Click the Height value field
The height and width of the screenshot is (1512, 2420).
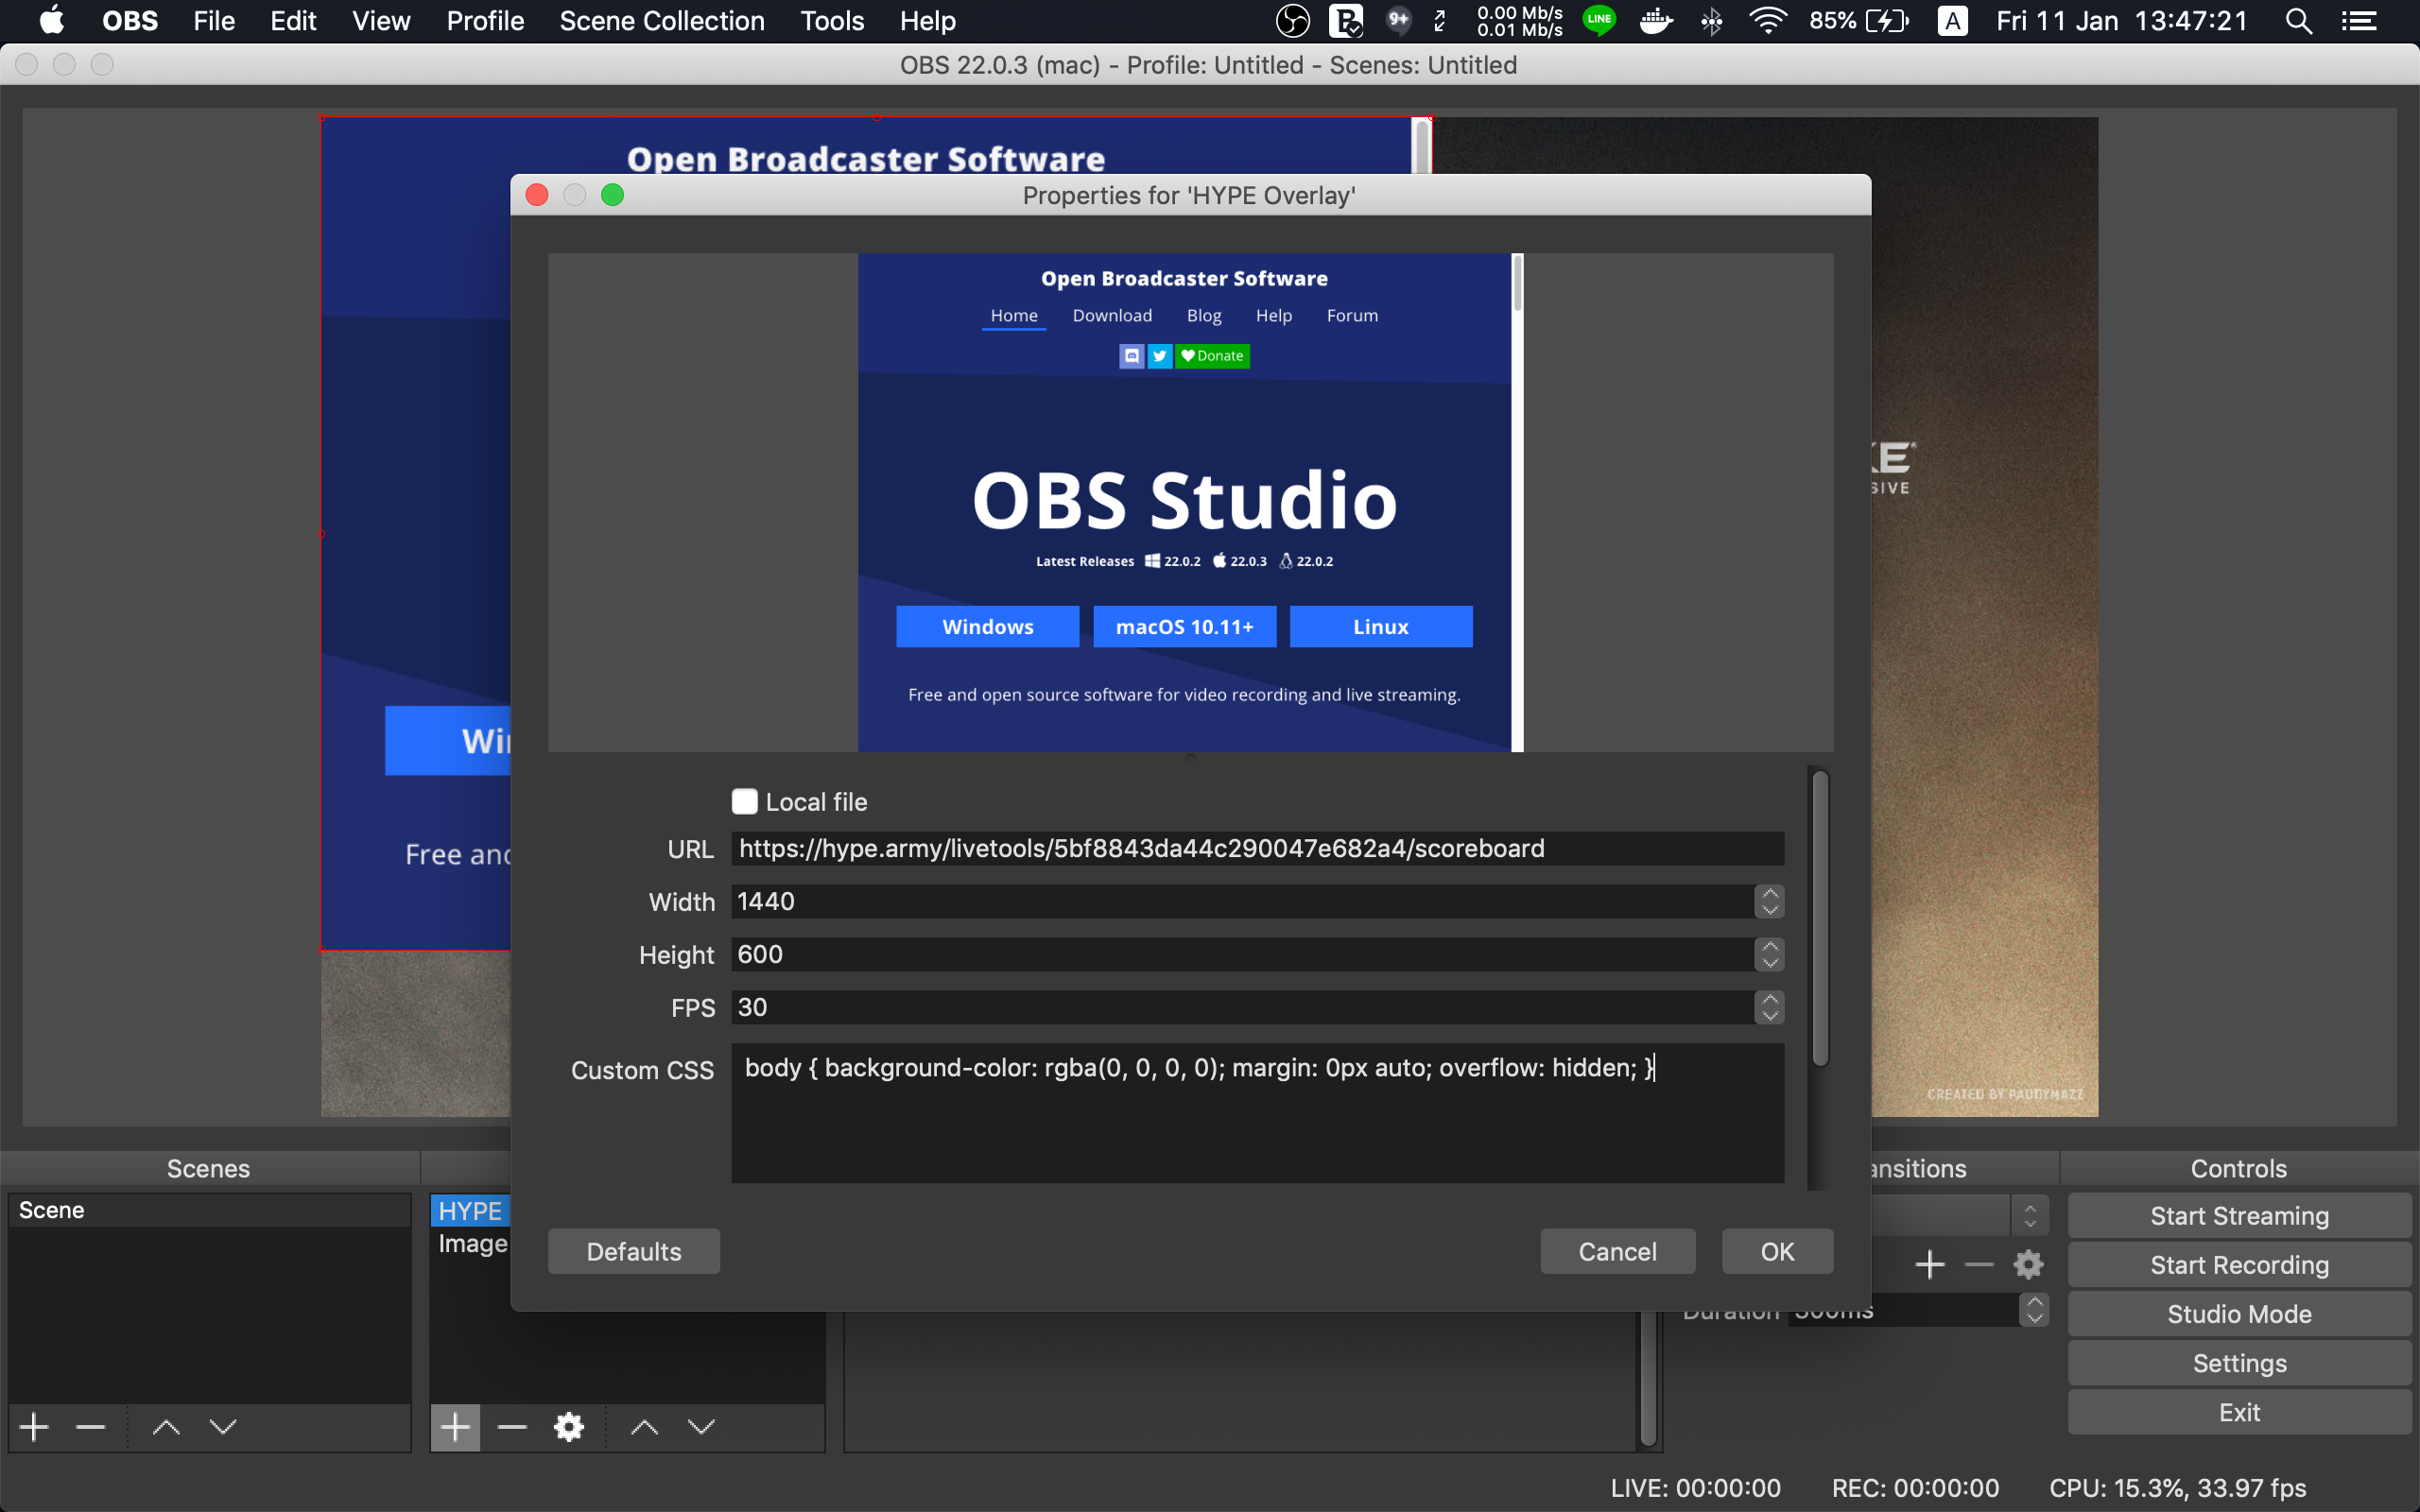(x=1242, y=955)
